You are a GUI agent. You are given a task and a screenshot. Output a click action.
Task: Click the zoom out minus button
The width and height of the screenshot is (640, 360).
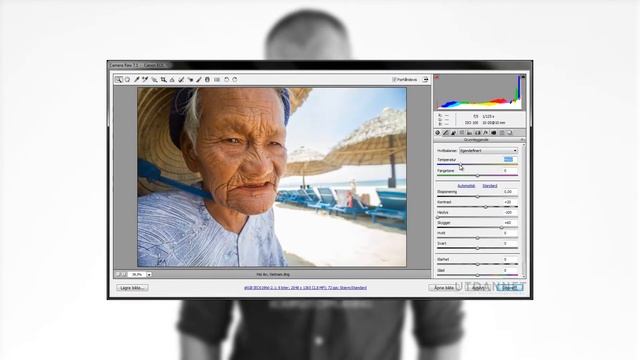(118, 275)
